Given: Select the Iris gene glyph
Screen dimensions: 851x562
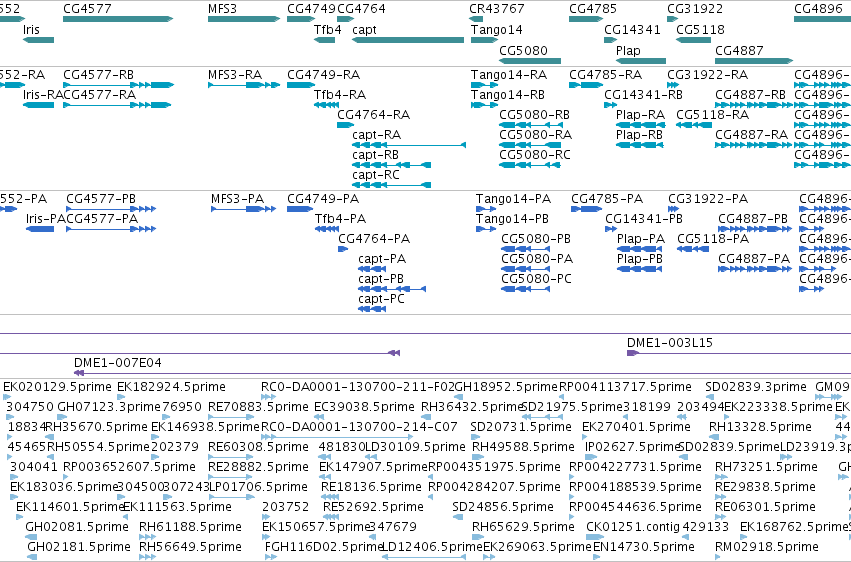Looking at the screenshot, I should click(x=38, y=40).
